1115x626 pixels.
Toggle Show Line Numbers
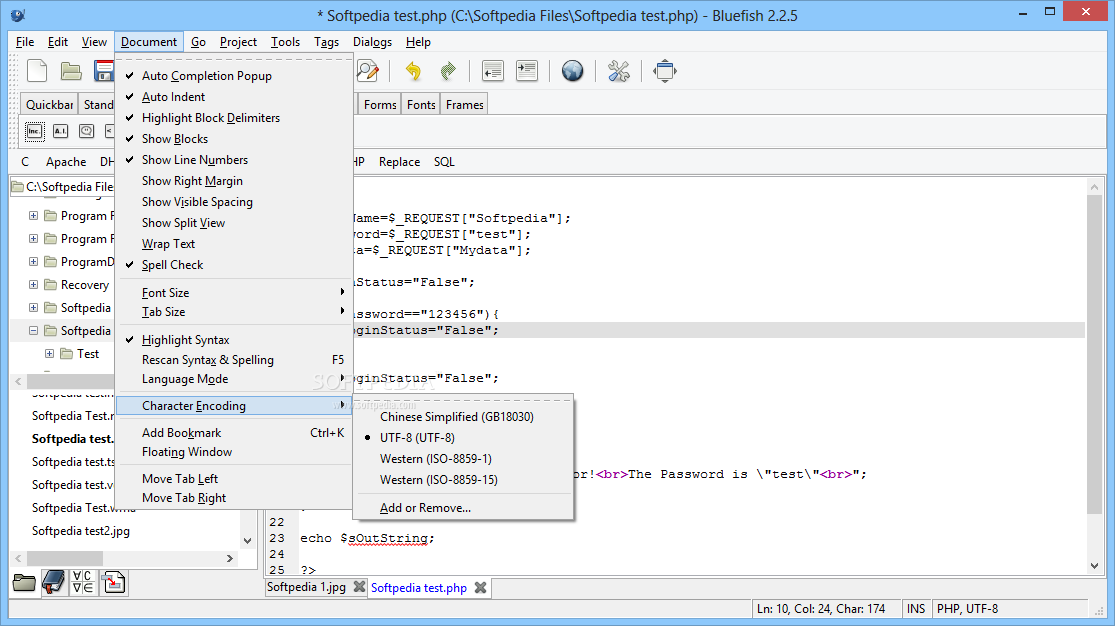click(234, 160)
